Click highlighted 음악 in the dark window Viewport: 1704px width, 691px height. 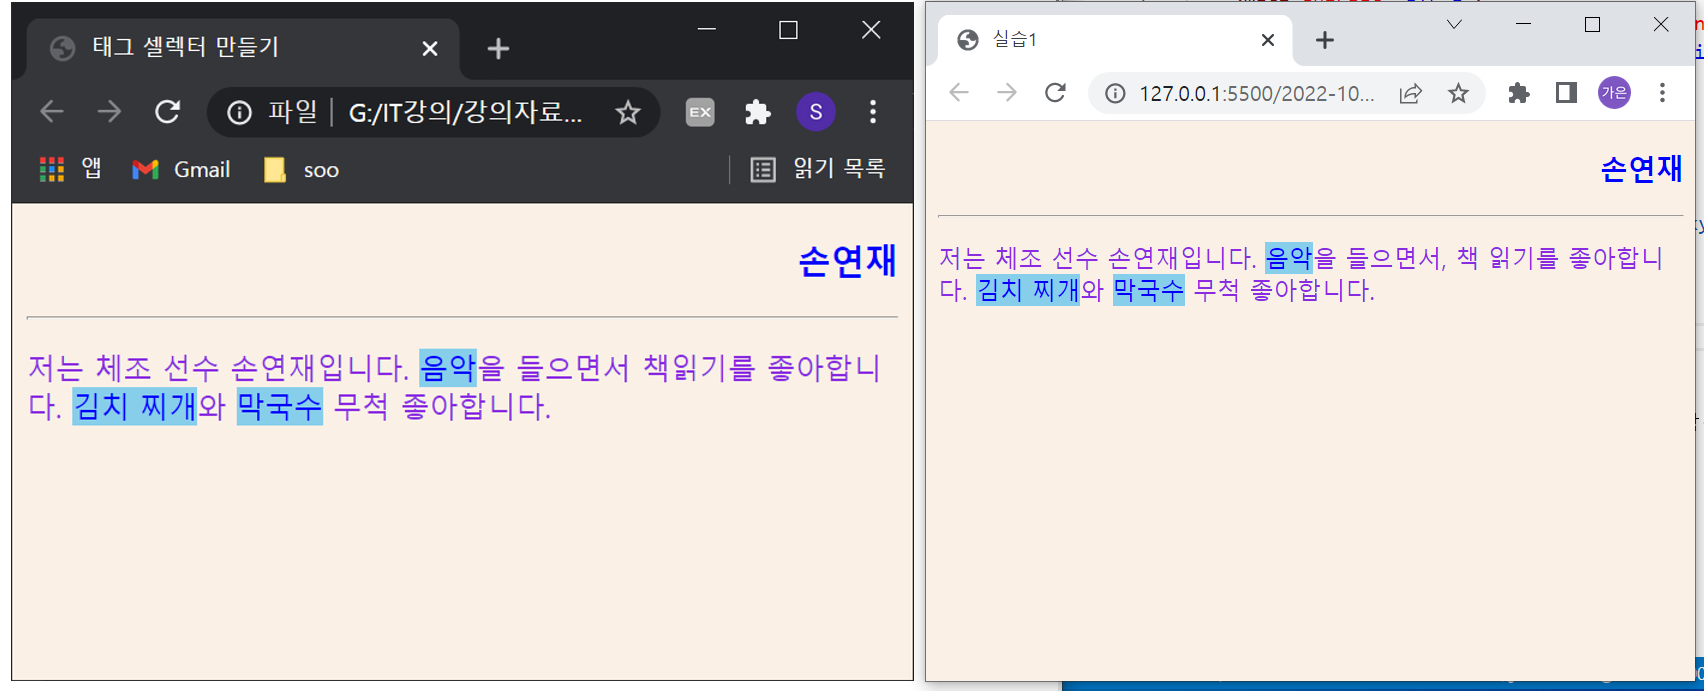pyautogui.click(x=448, y=368)
